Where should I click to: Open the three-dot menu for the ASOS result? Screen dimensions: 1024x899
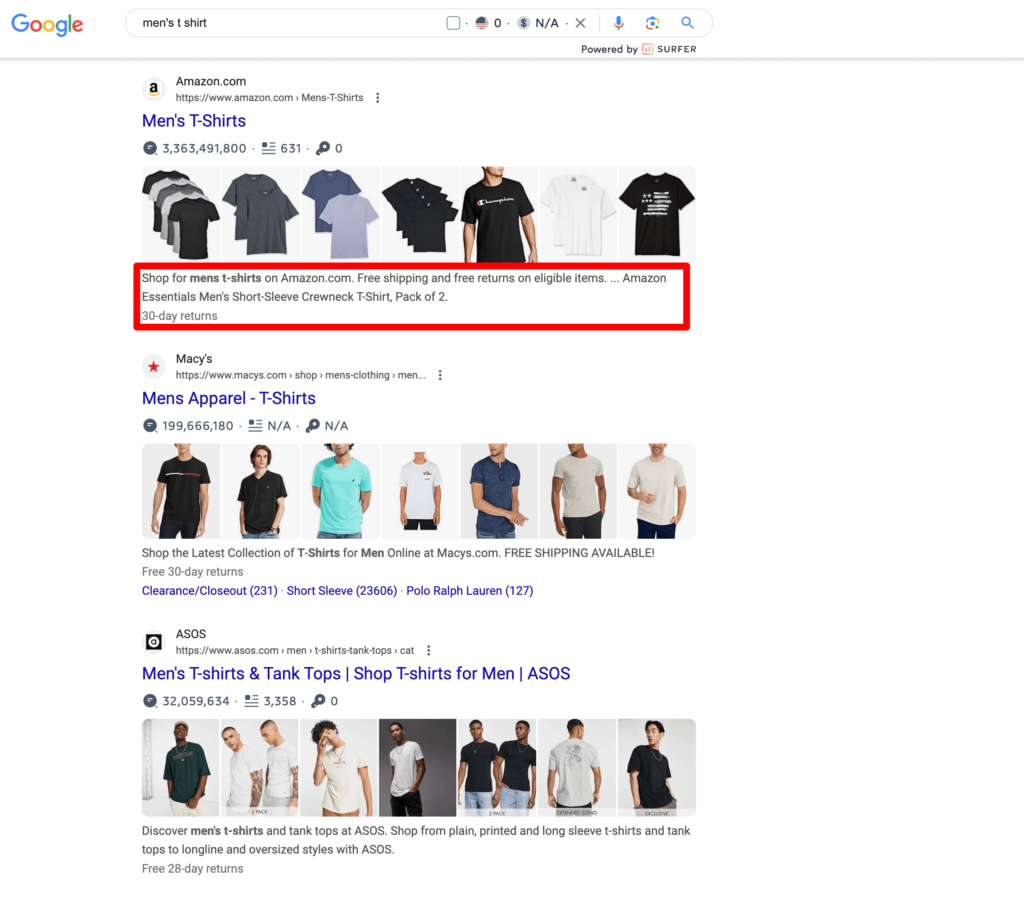(429, 650)
